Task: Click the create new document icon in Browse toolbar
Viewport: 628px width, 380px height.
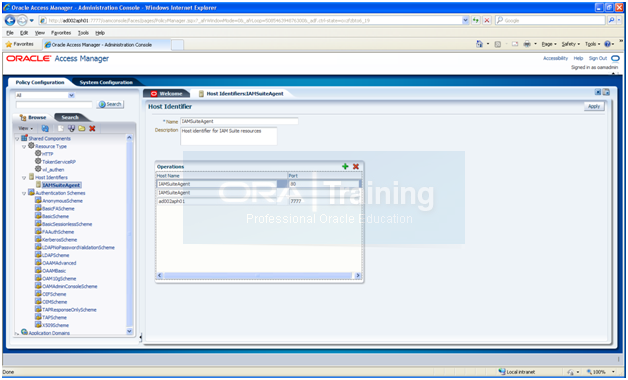Action: coord(60,129)
